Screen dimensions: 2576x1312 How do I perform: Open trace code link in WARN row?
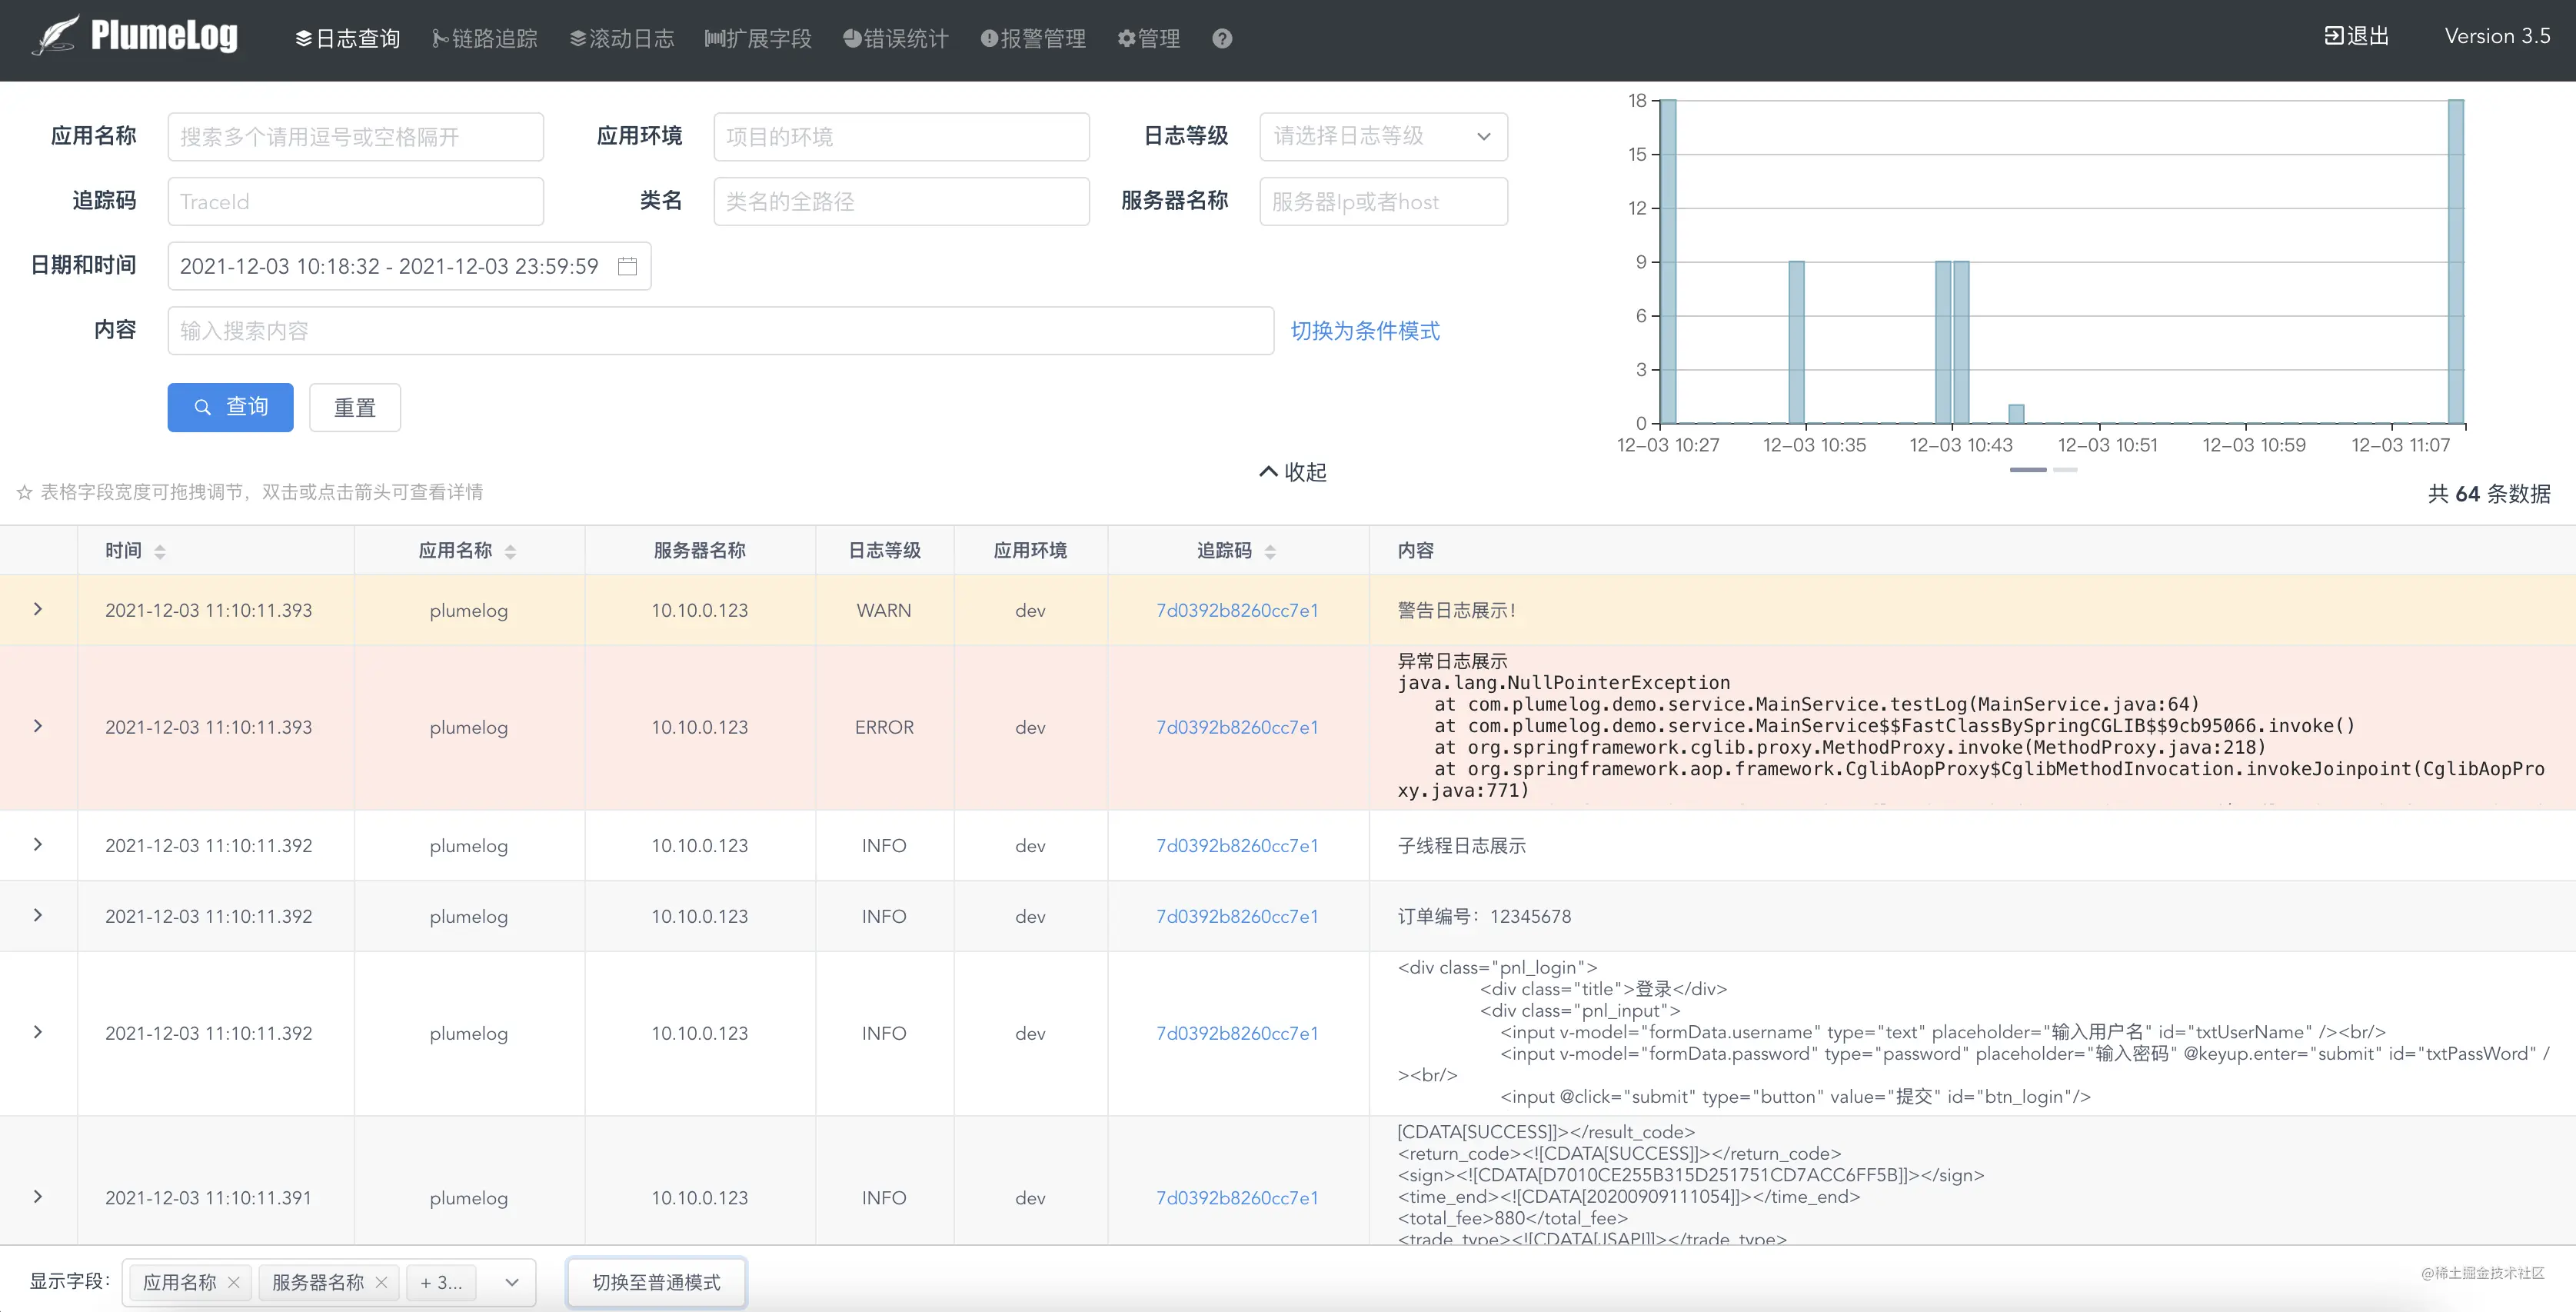1237,610
